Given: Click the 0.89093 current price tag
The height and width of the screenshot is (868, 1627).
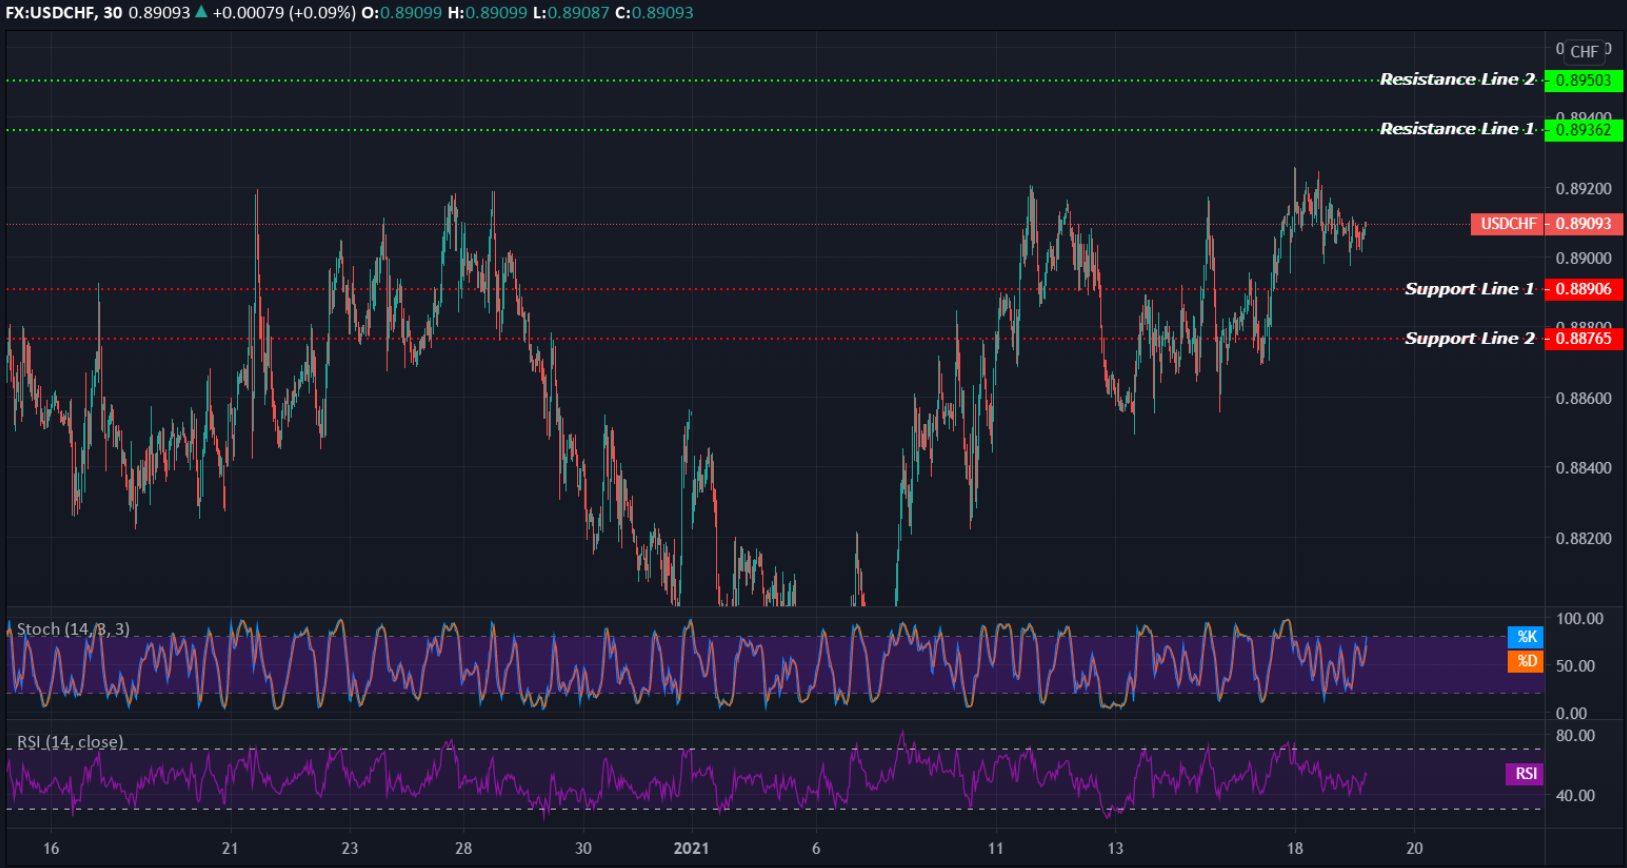Looking at the screenshot, I should pyautogui.click(x=1584, y=224).
